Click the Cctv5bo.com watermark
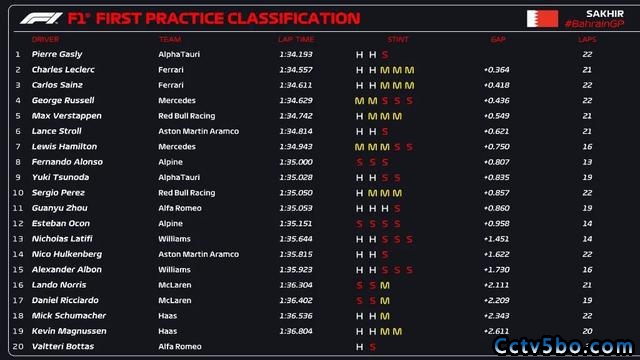This screenshot has height=360, width=640. coord(563,347)
